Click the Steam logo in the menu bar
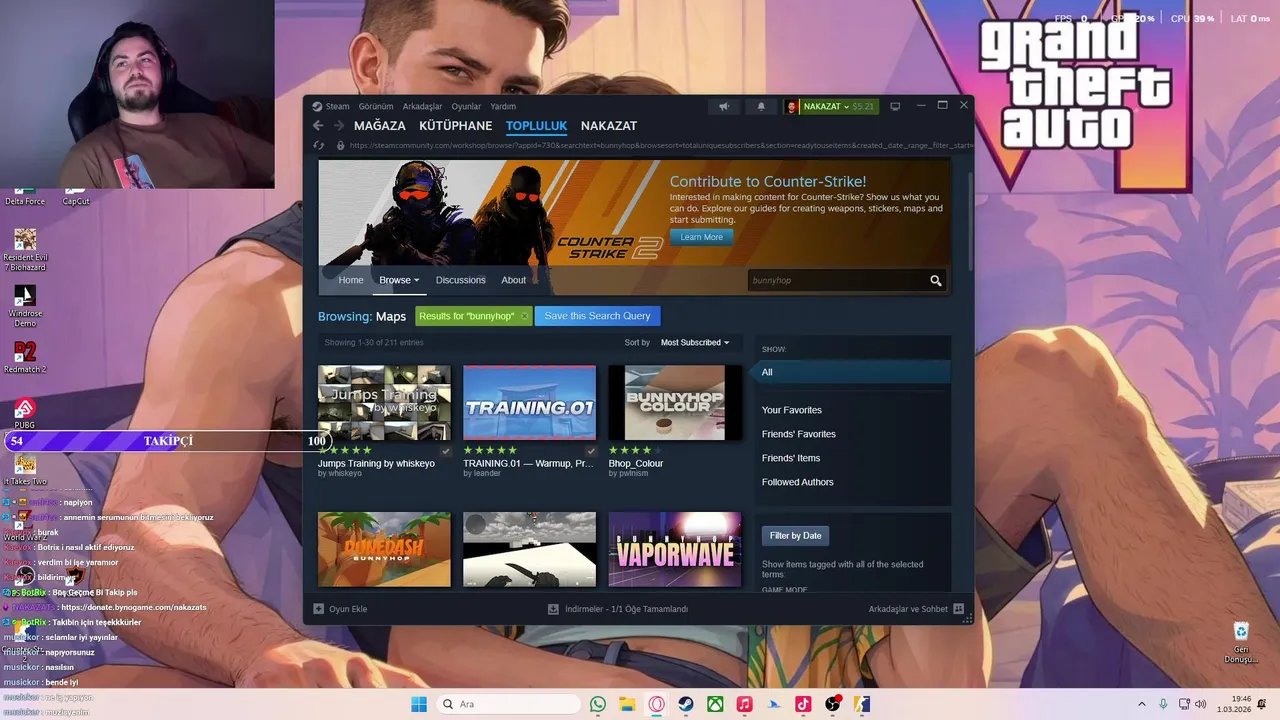 point(317,106)
